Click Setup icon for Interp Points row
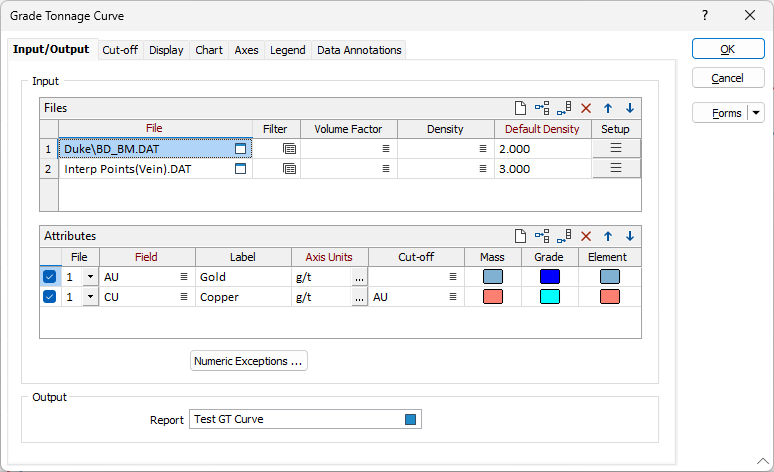The image size is (774, 472). coord(616,168)
